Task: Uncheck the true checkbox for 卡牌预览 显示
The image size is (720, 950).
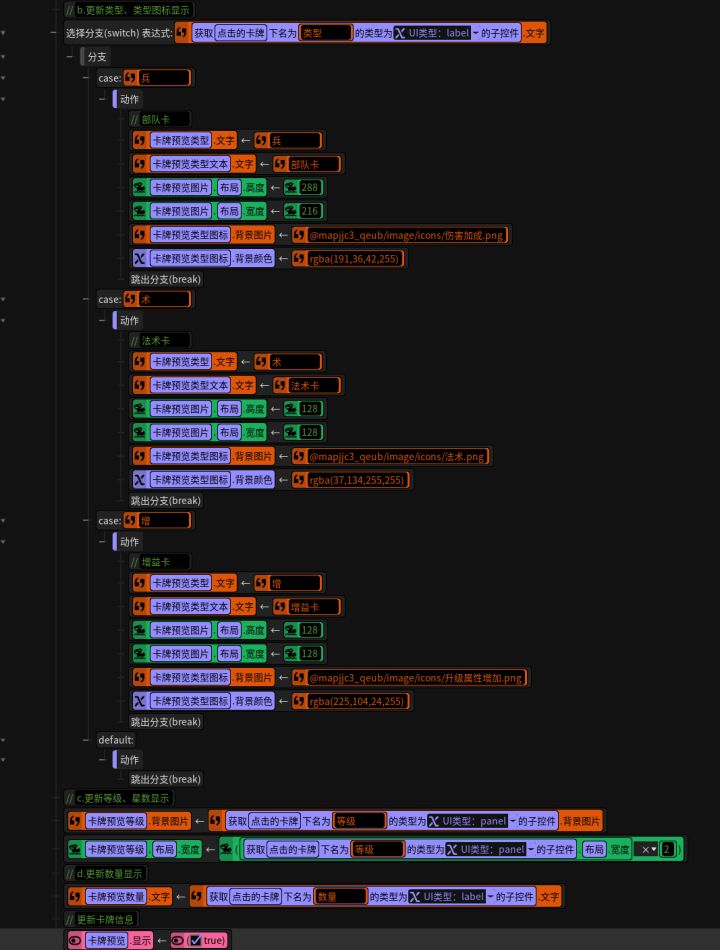Action: [195, 940]
